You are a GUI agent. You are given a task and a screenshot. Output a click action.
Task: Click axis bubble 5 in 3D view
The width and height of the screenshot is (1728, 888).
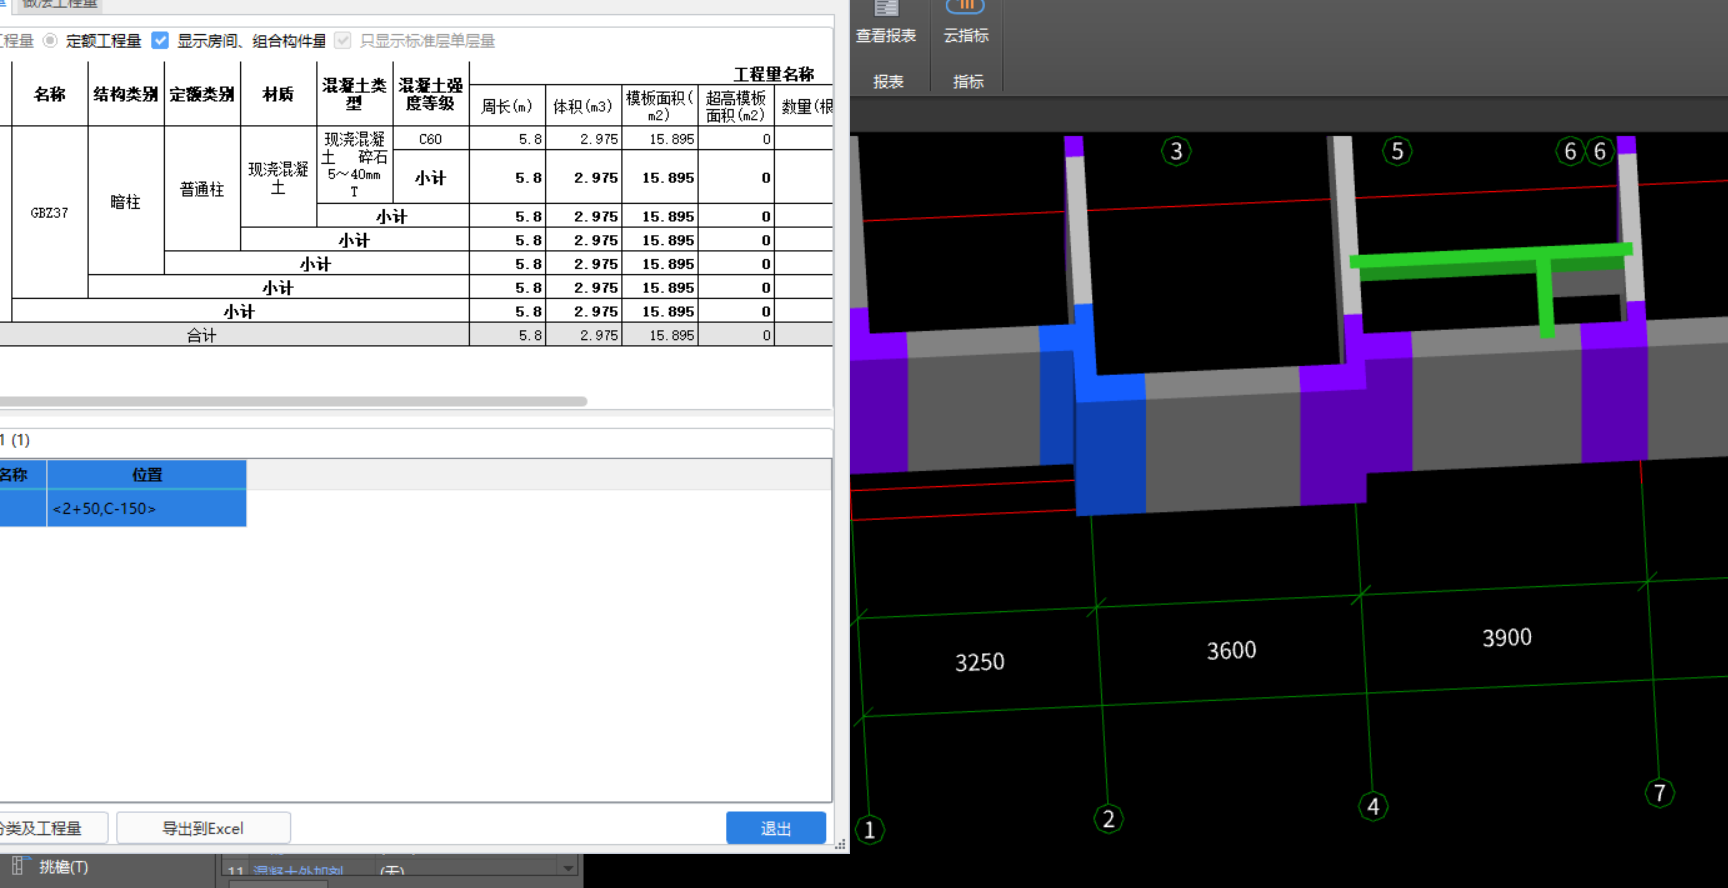tap(1397, 151)
